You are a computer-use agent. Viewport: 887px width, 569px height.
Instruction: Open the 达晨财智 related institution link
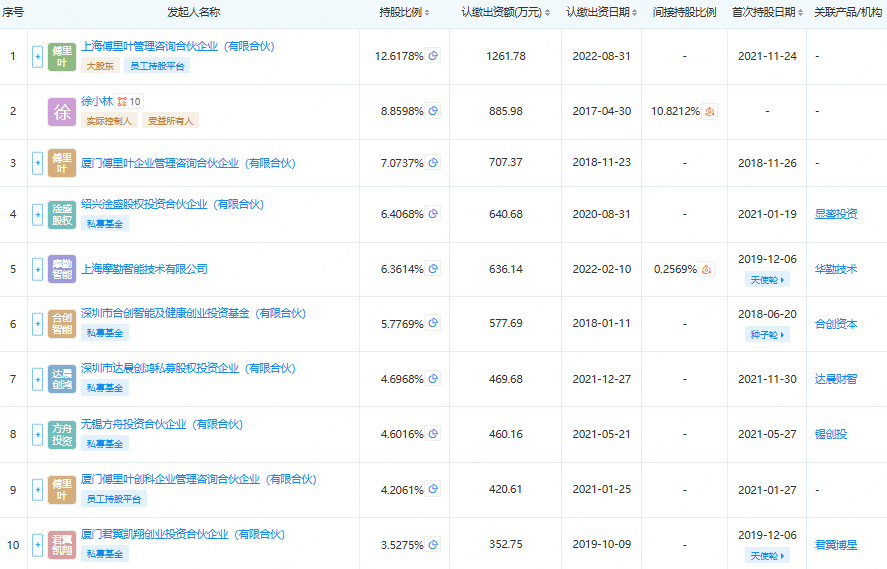836,379
